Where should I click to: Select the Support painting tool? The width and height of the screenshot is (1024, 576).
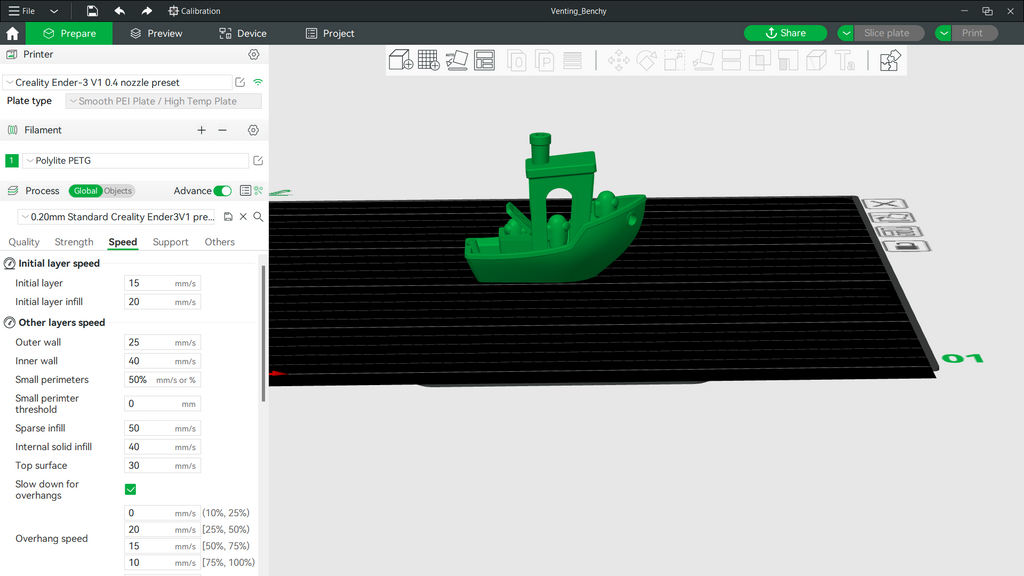point(788,61)
